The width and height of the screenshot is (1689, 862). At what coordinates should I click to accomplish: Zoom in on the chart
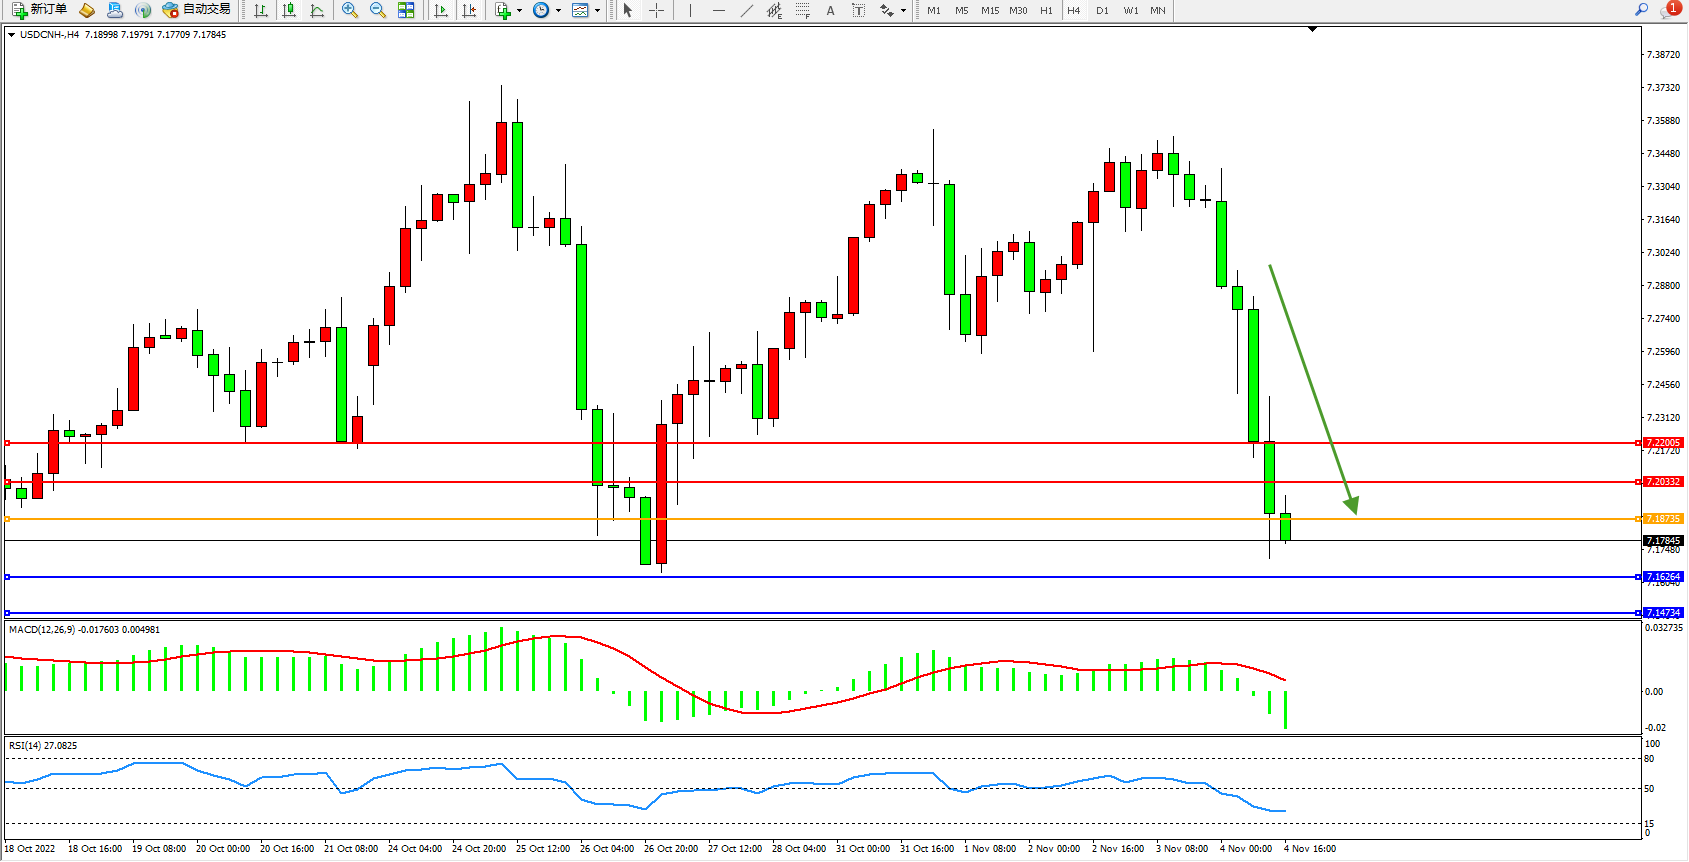(x=350, y=10)
